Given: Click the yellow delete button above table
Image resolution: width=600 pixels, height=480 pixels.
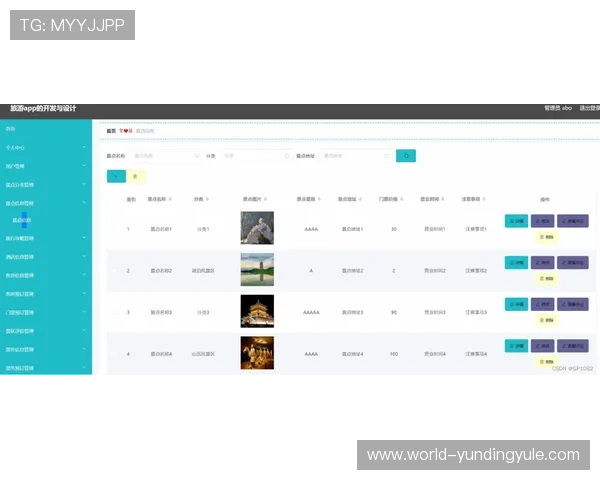Looking at the screenshot, I should click(x=137, y=176).
